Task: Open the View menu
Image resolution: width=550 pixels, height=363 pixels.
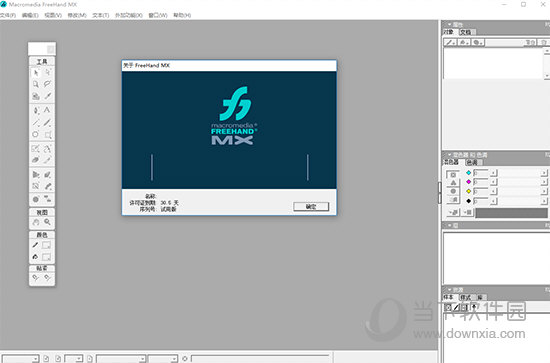Action: point(53,15)
